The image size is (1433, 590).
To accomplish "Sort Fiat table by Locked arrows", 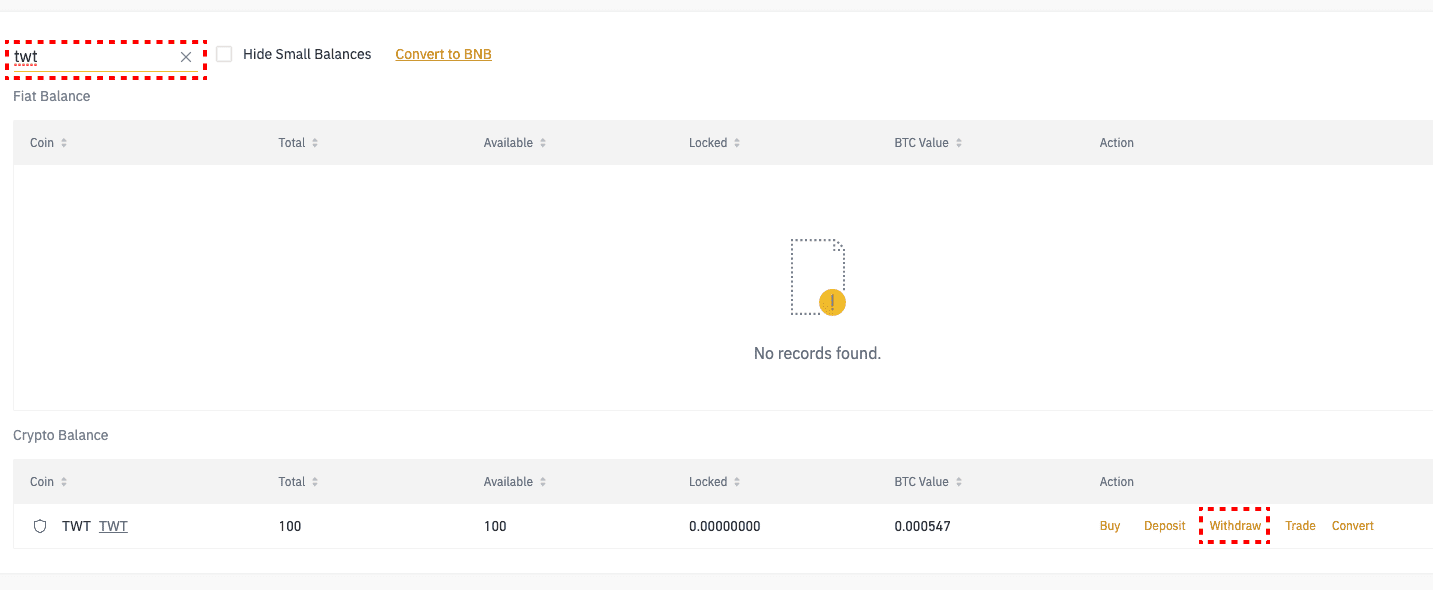I will click(x=737, y=143).
